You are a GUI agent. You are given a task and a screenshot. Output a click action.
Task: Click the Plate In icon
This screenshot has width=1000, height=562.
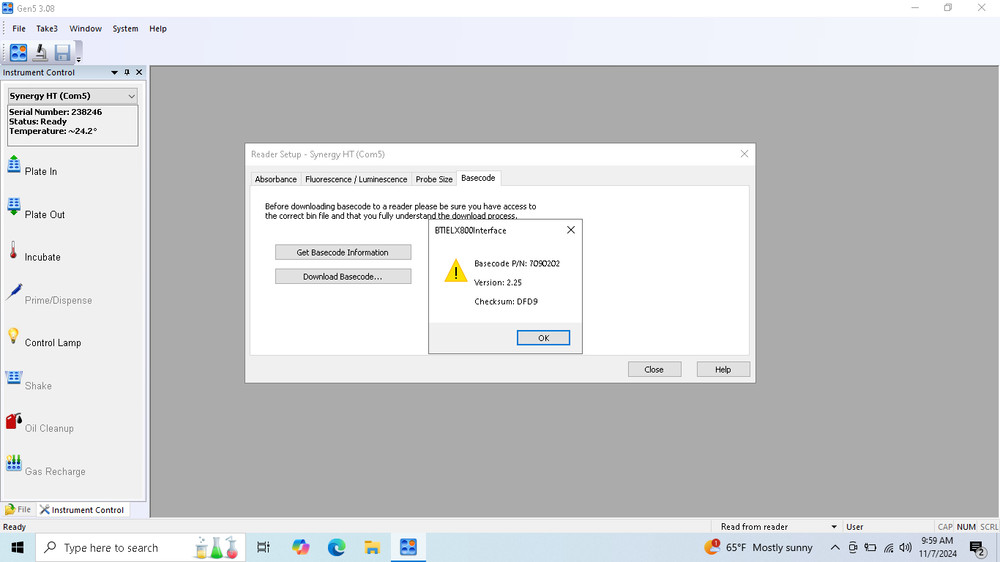[14, 165]
